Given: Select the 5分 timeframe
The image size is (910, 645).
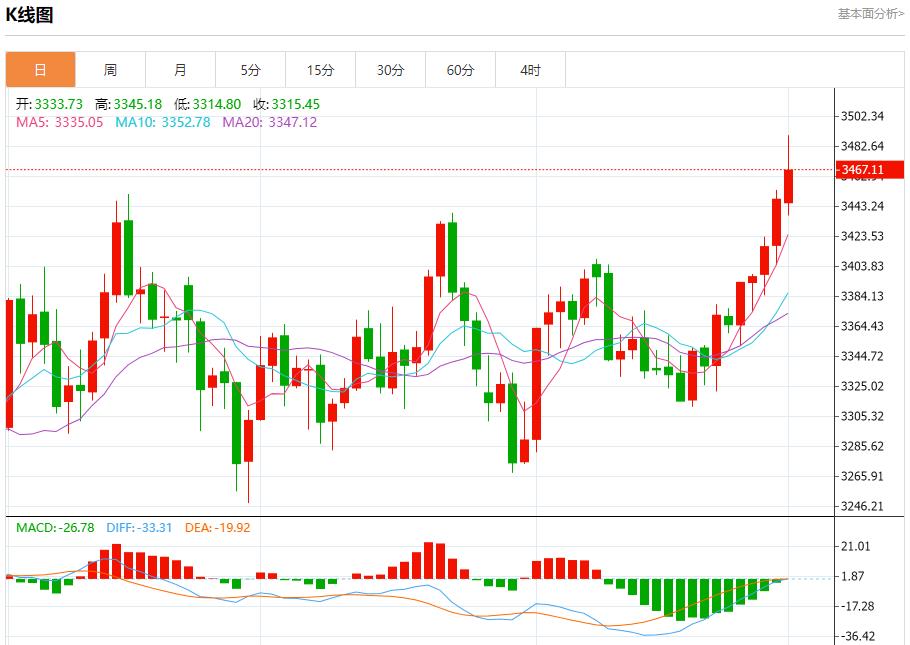Looking at the screenshot, I should pos(250,69).
